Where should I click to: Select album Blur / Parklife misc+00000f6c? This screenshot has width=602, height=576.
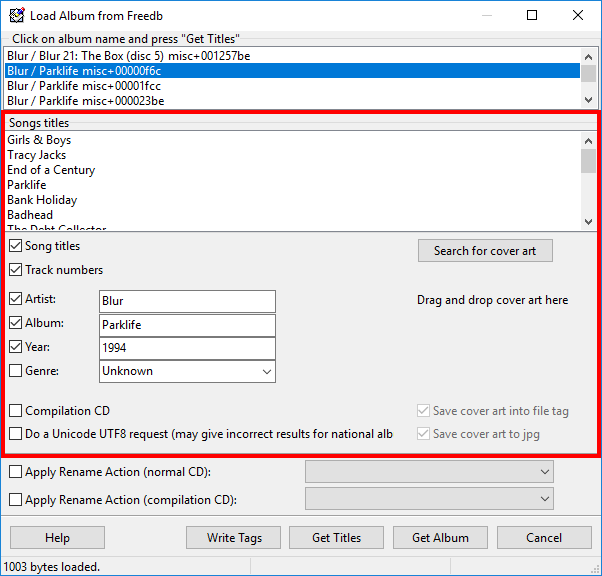pyautogui.click(x=292, y=71)
